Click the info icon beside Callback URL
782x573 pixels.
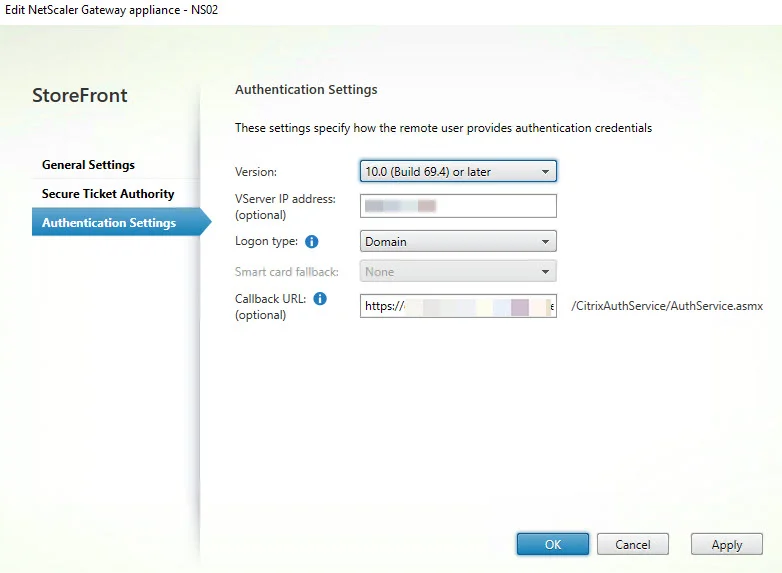pos(320,299)
